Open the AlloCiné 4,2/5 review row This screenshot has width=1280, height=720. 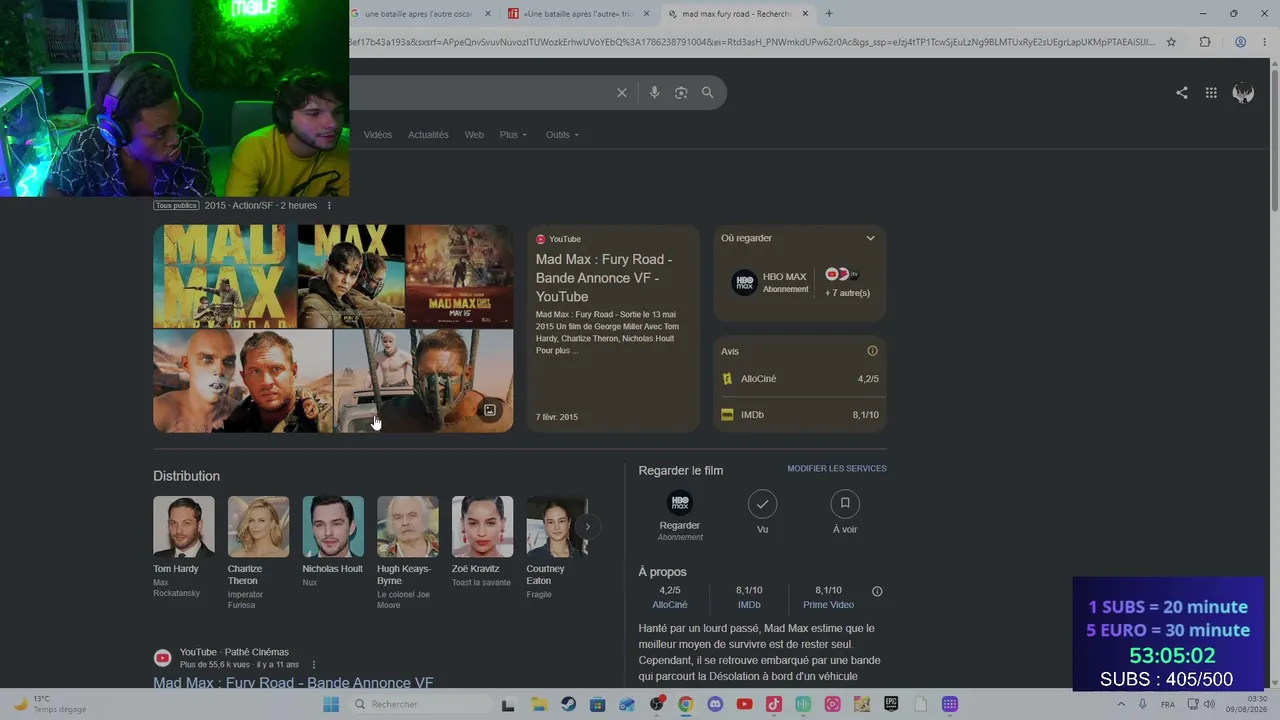coord(800,379)
